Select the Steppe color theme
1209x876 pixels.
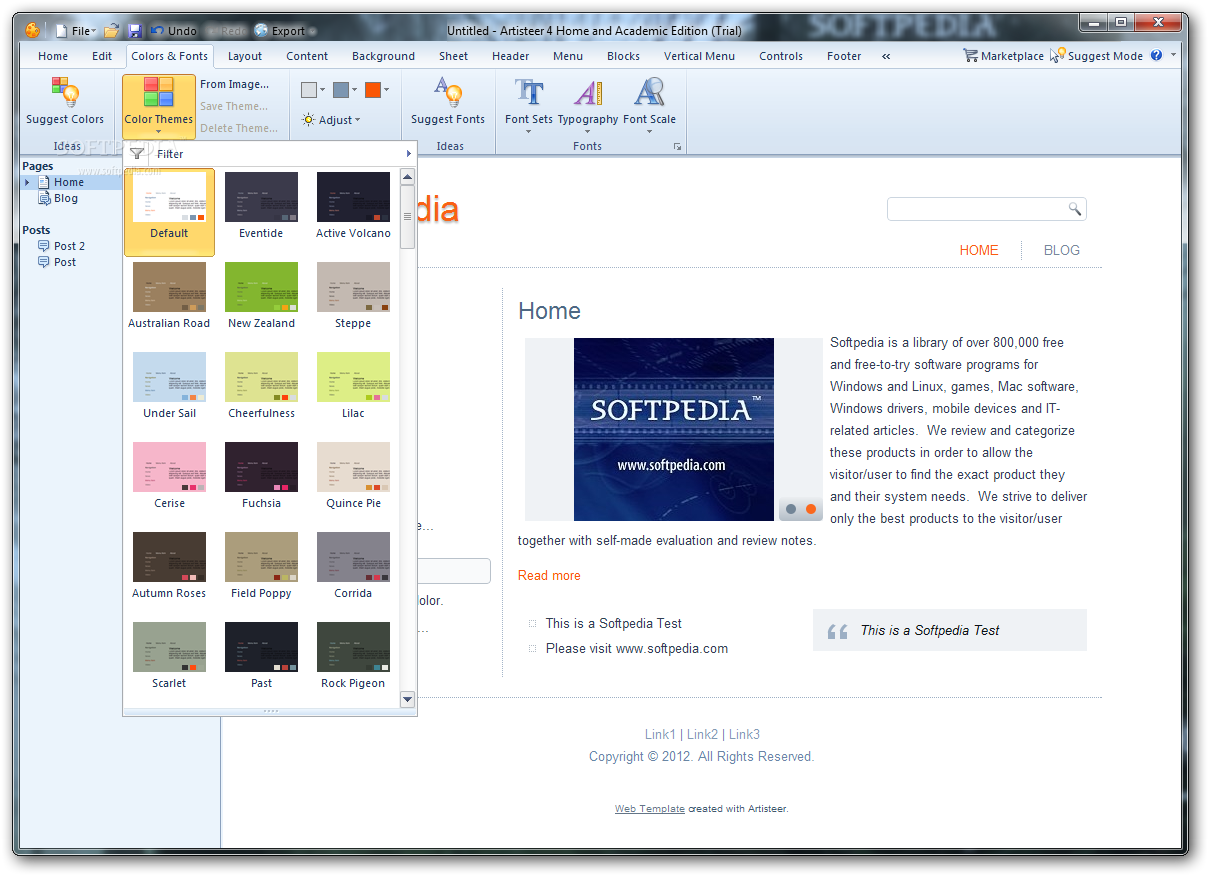pyautogui.click(x=353, y=296)
